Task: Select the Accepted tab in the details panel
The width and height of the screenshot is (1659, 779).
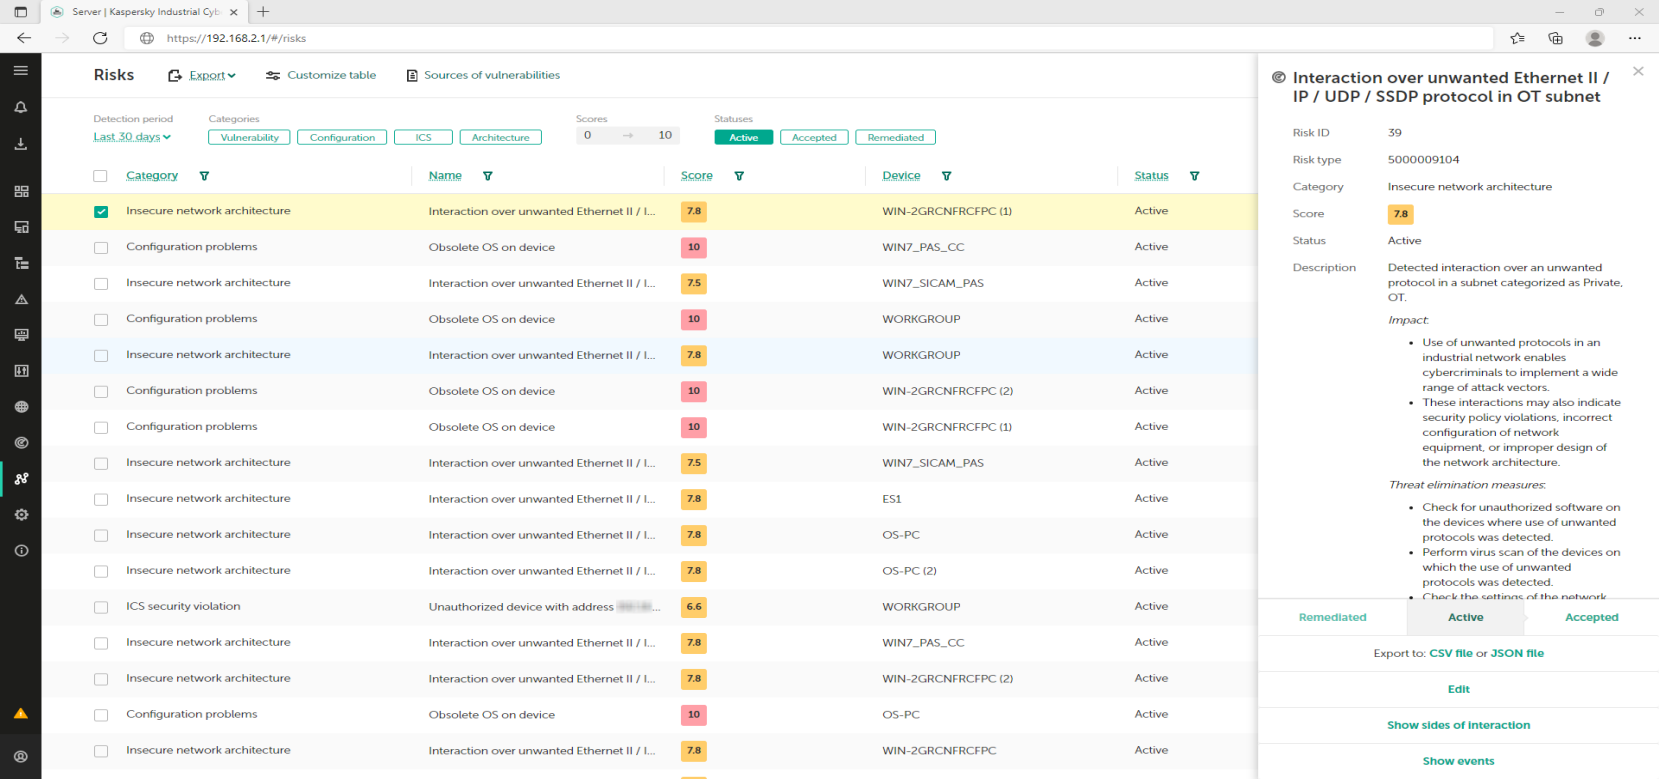Action: pos(1591,618)
